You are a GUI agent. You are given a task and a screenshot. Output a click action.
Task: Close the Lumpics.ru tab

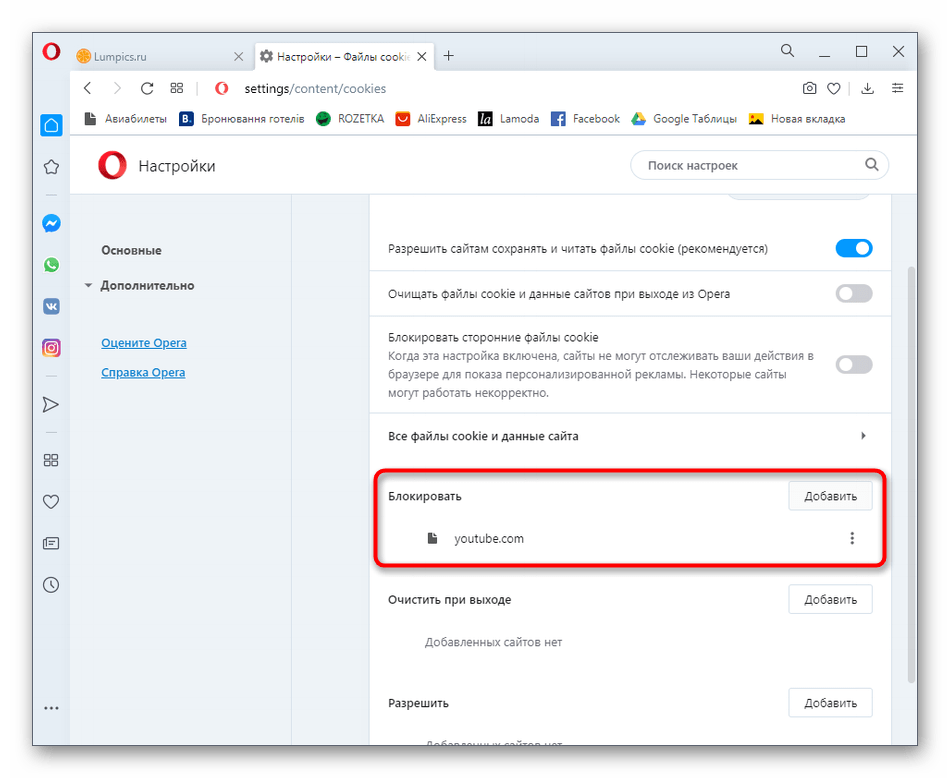[239, 57]
